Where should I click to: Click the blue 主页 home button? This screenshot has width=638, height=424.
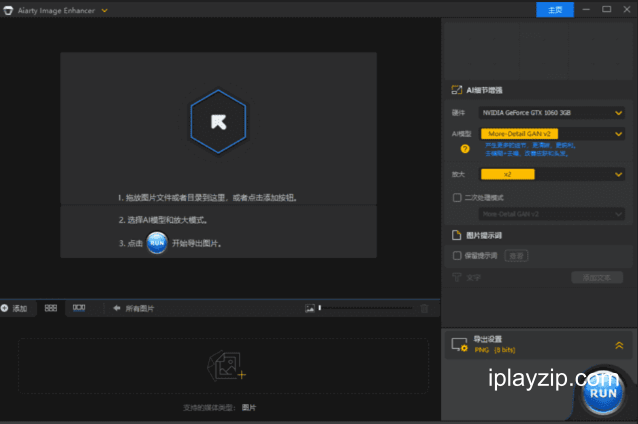(x=555, y=10)
